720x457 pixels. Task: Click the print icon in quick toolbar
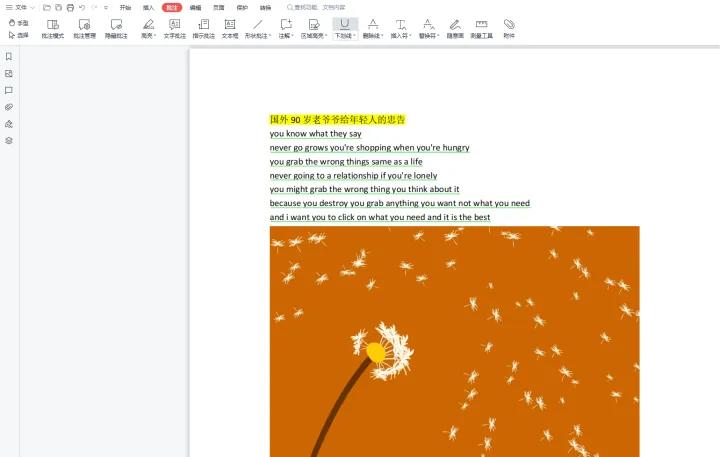click(70, 7)
